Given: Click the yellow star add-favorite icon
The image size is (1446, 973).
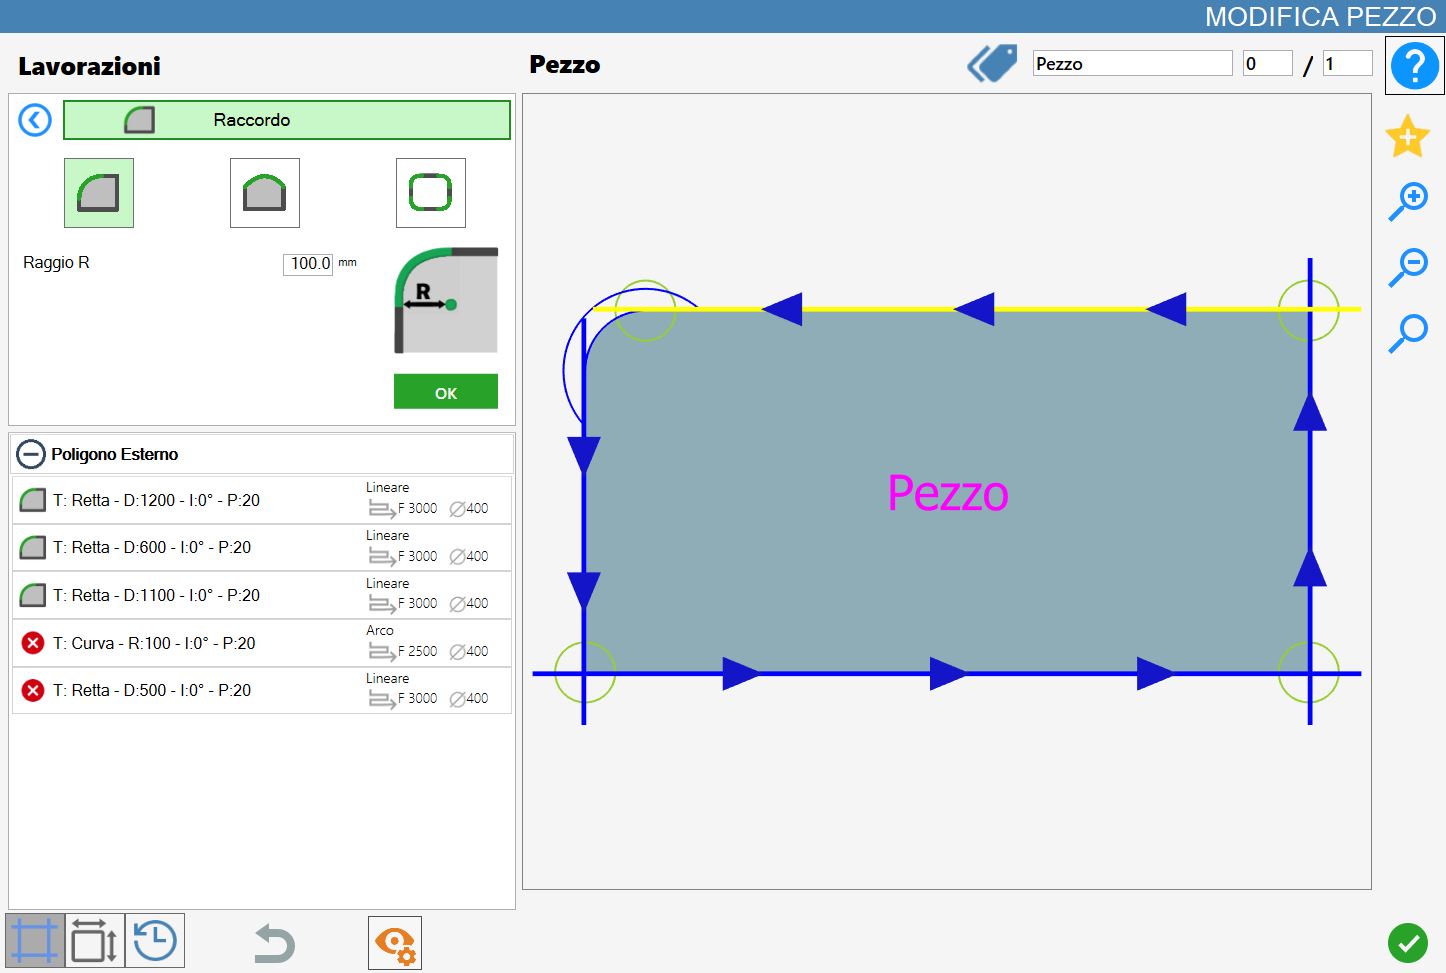Looking at the screenshot, I should (x=1407, y=136).
